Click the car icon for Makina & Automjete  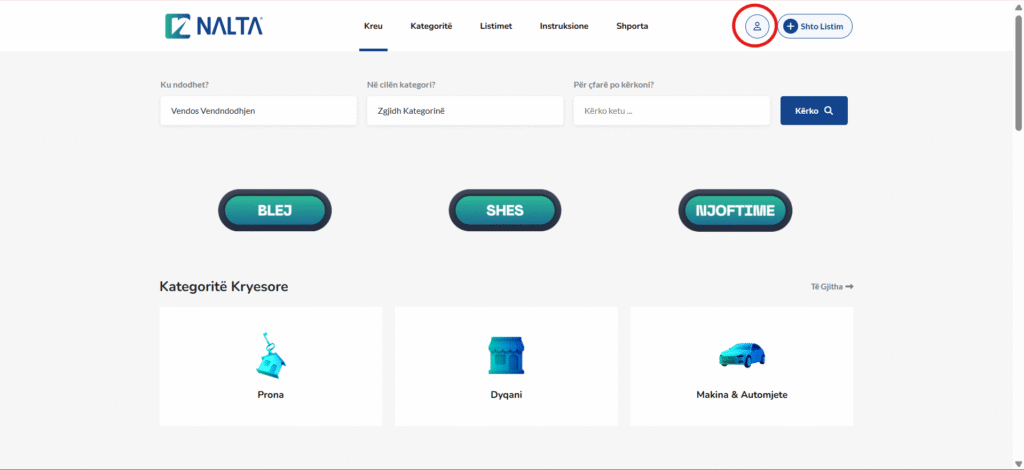tap(741, 354)
